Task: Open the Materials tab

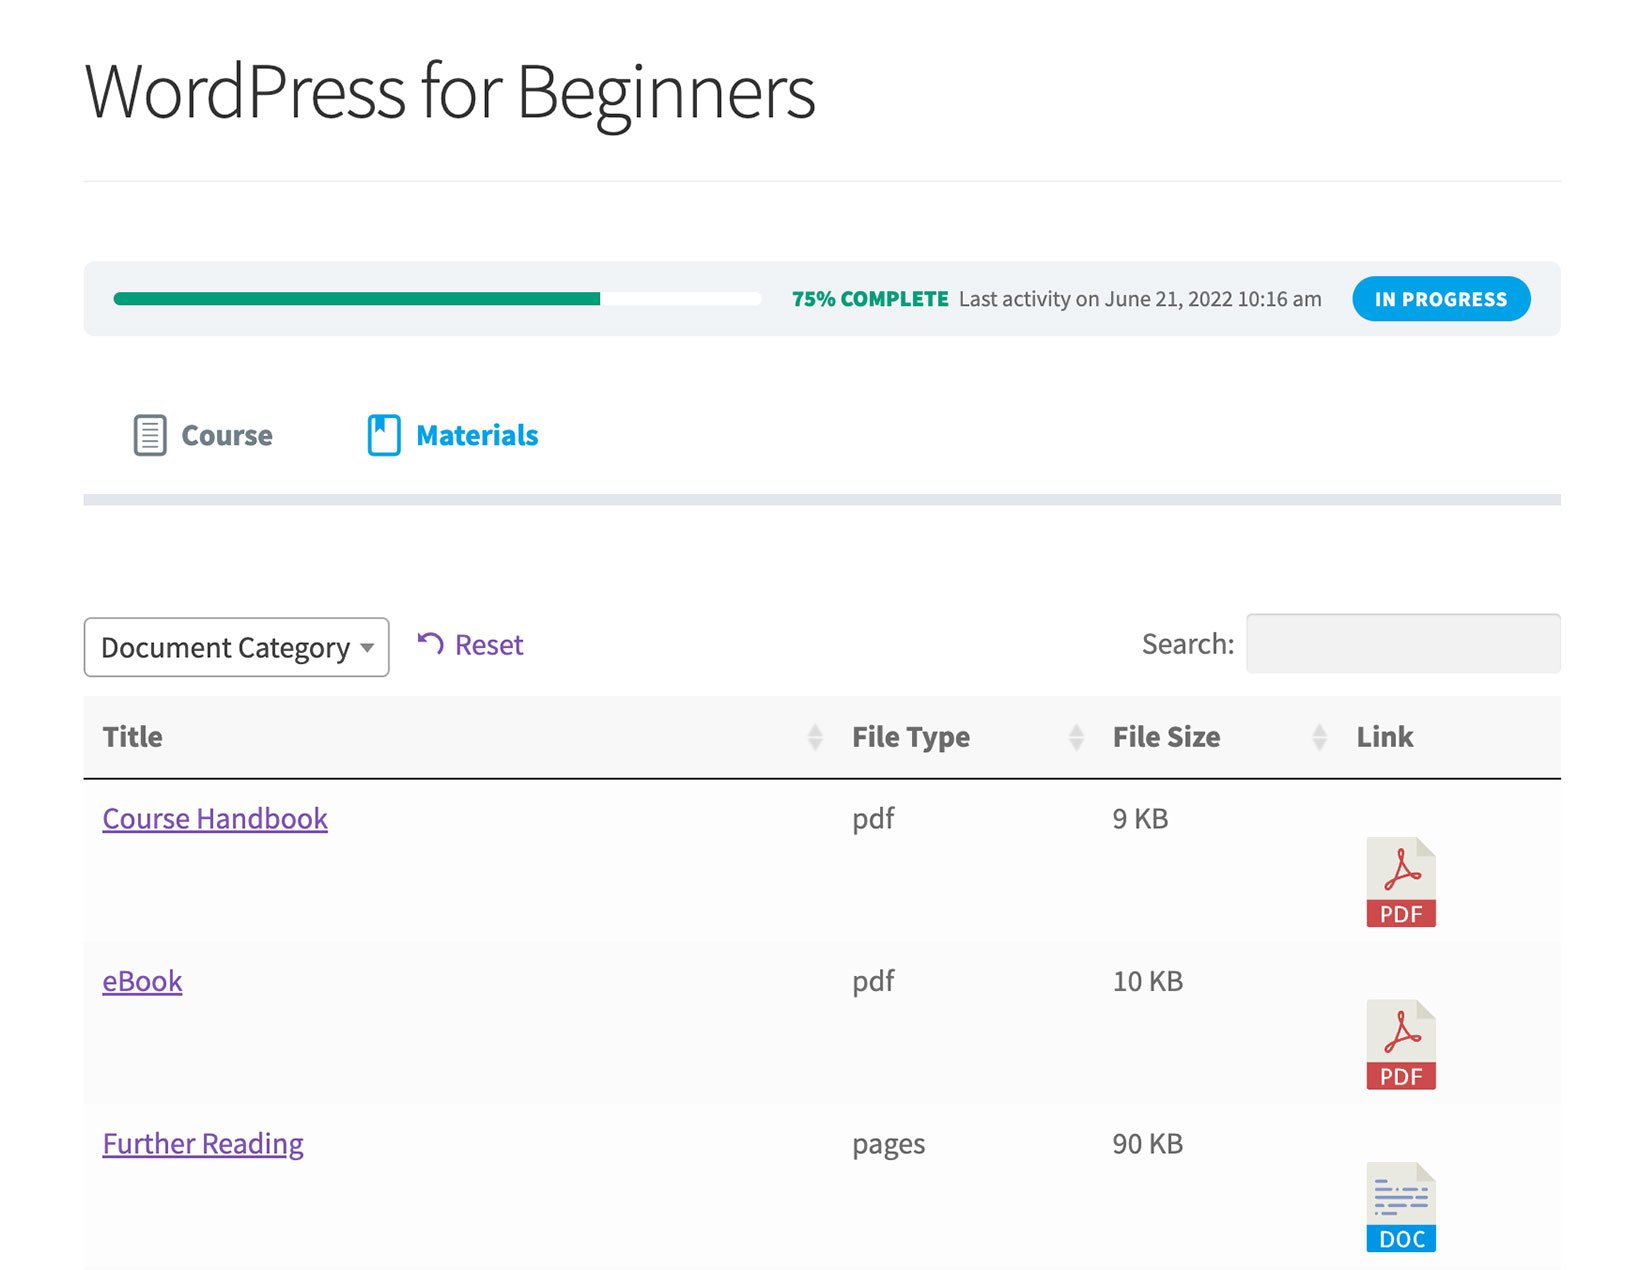Action: [476, 434]
